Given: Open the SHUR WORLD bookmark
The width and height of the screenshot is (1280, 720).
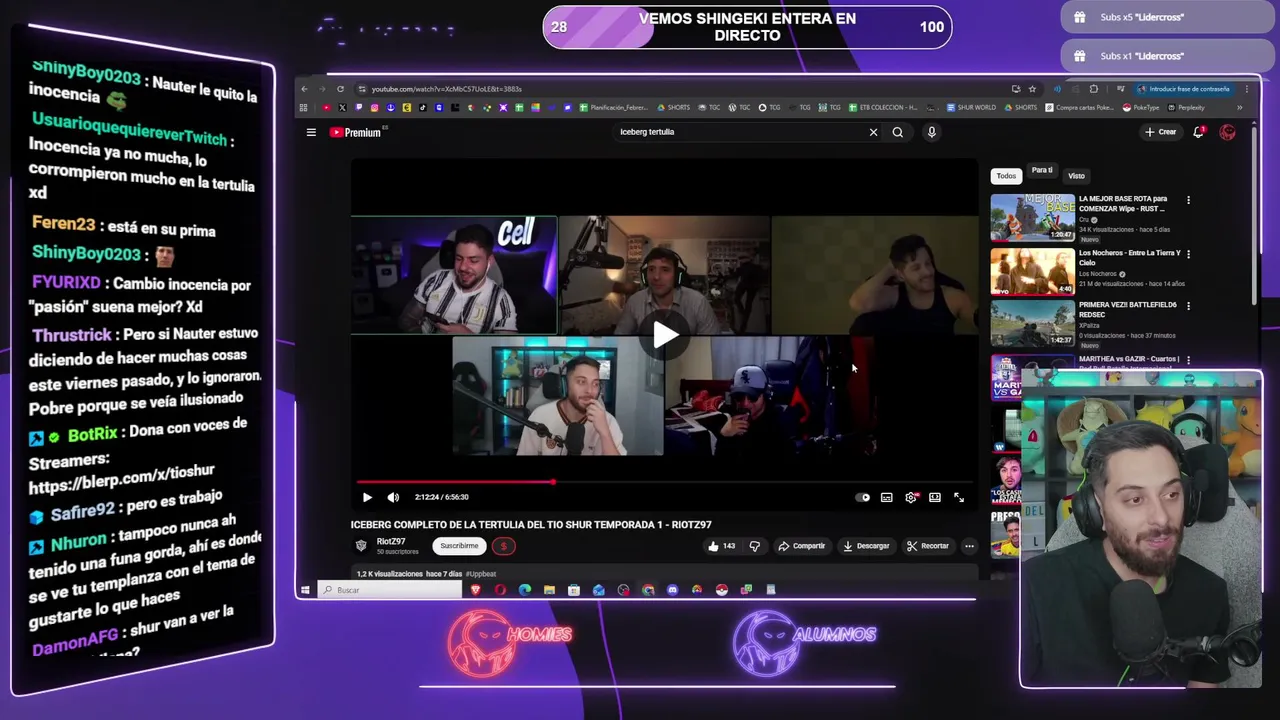Looking at the screenshot, I should tap(971, 108).
